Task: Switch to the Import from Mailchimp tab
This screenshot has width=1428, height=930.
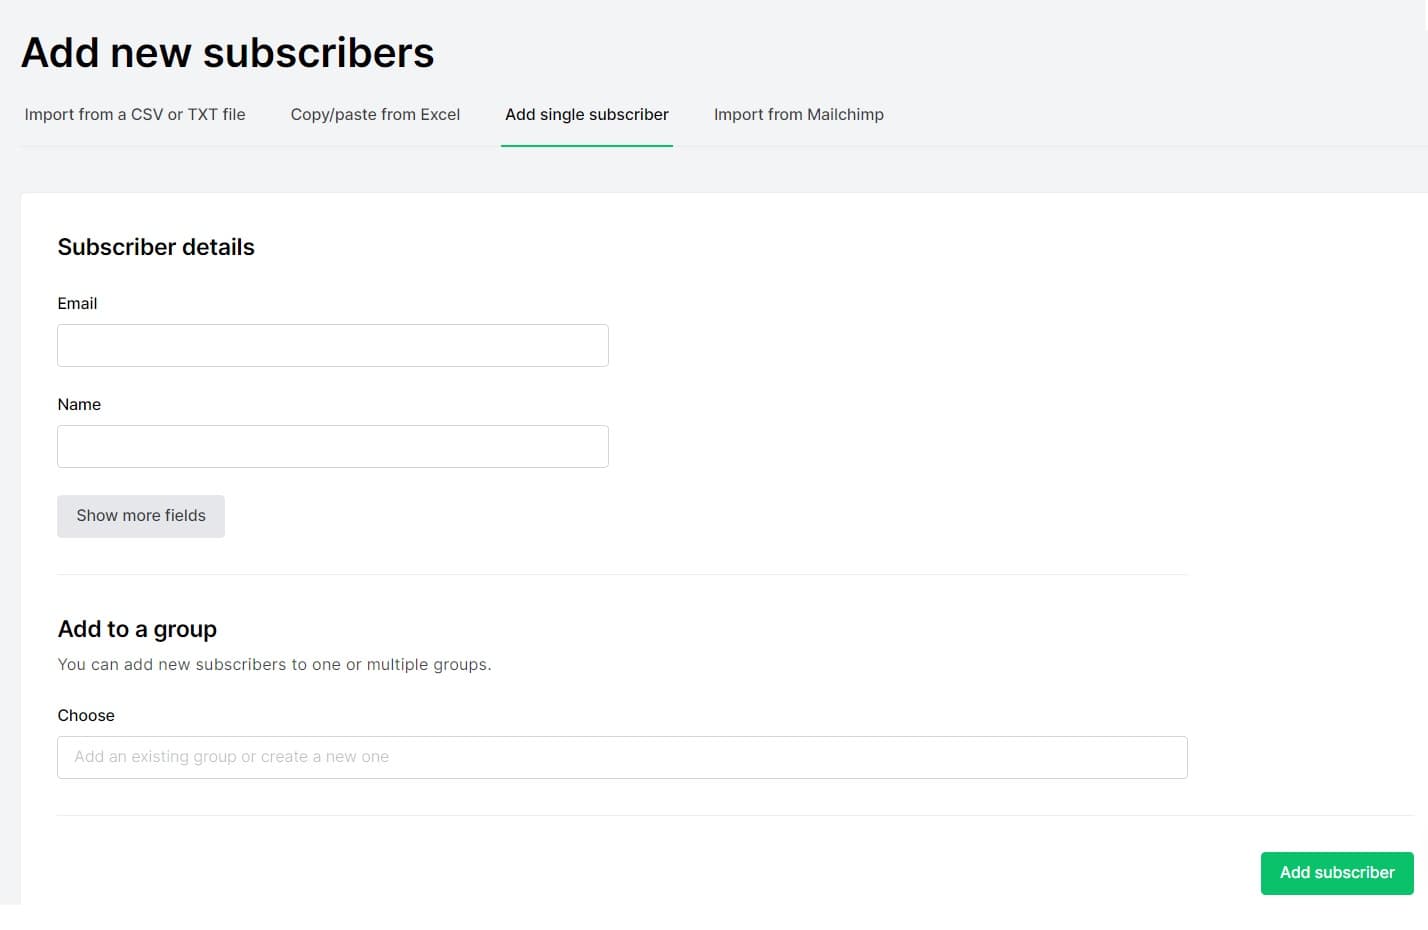Action: click(x=798, y=114)
